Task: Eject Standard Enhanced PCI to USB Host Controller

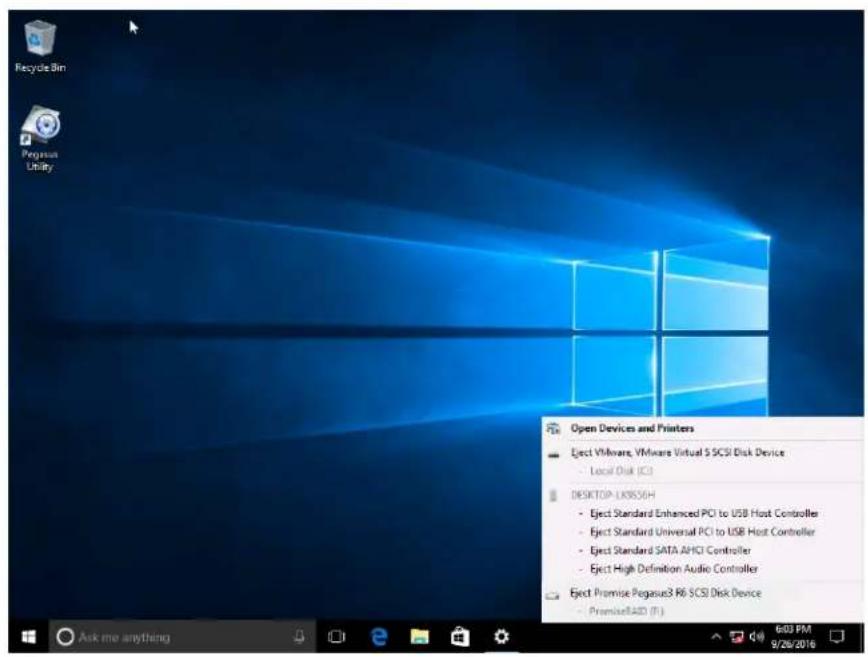Action: click(x=704, y=513)
